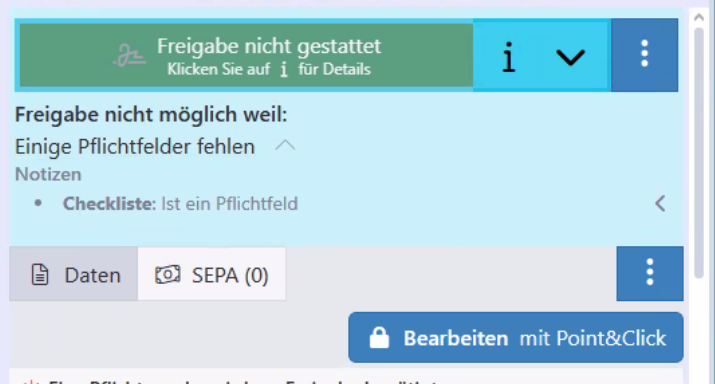
Task: Click the left arrow beside Checkliste entry
Action: [660, 203]
